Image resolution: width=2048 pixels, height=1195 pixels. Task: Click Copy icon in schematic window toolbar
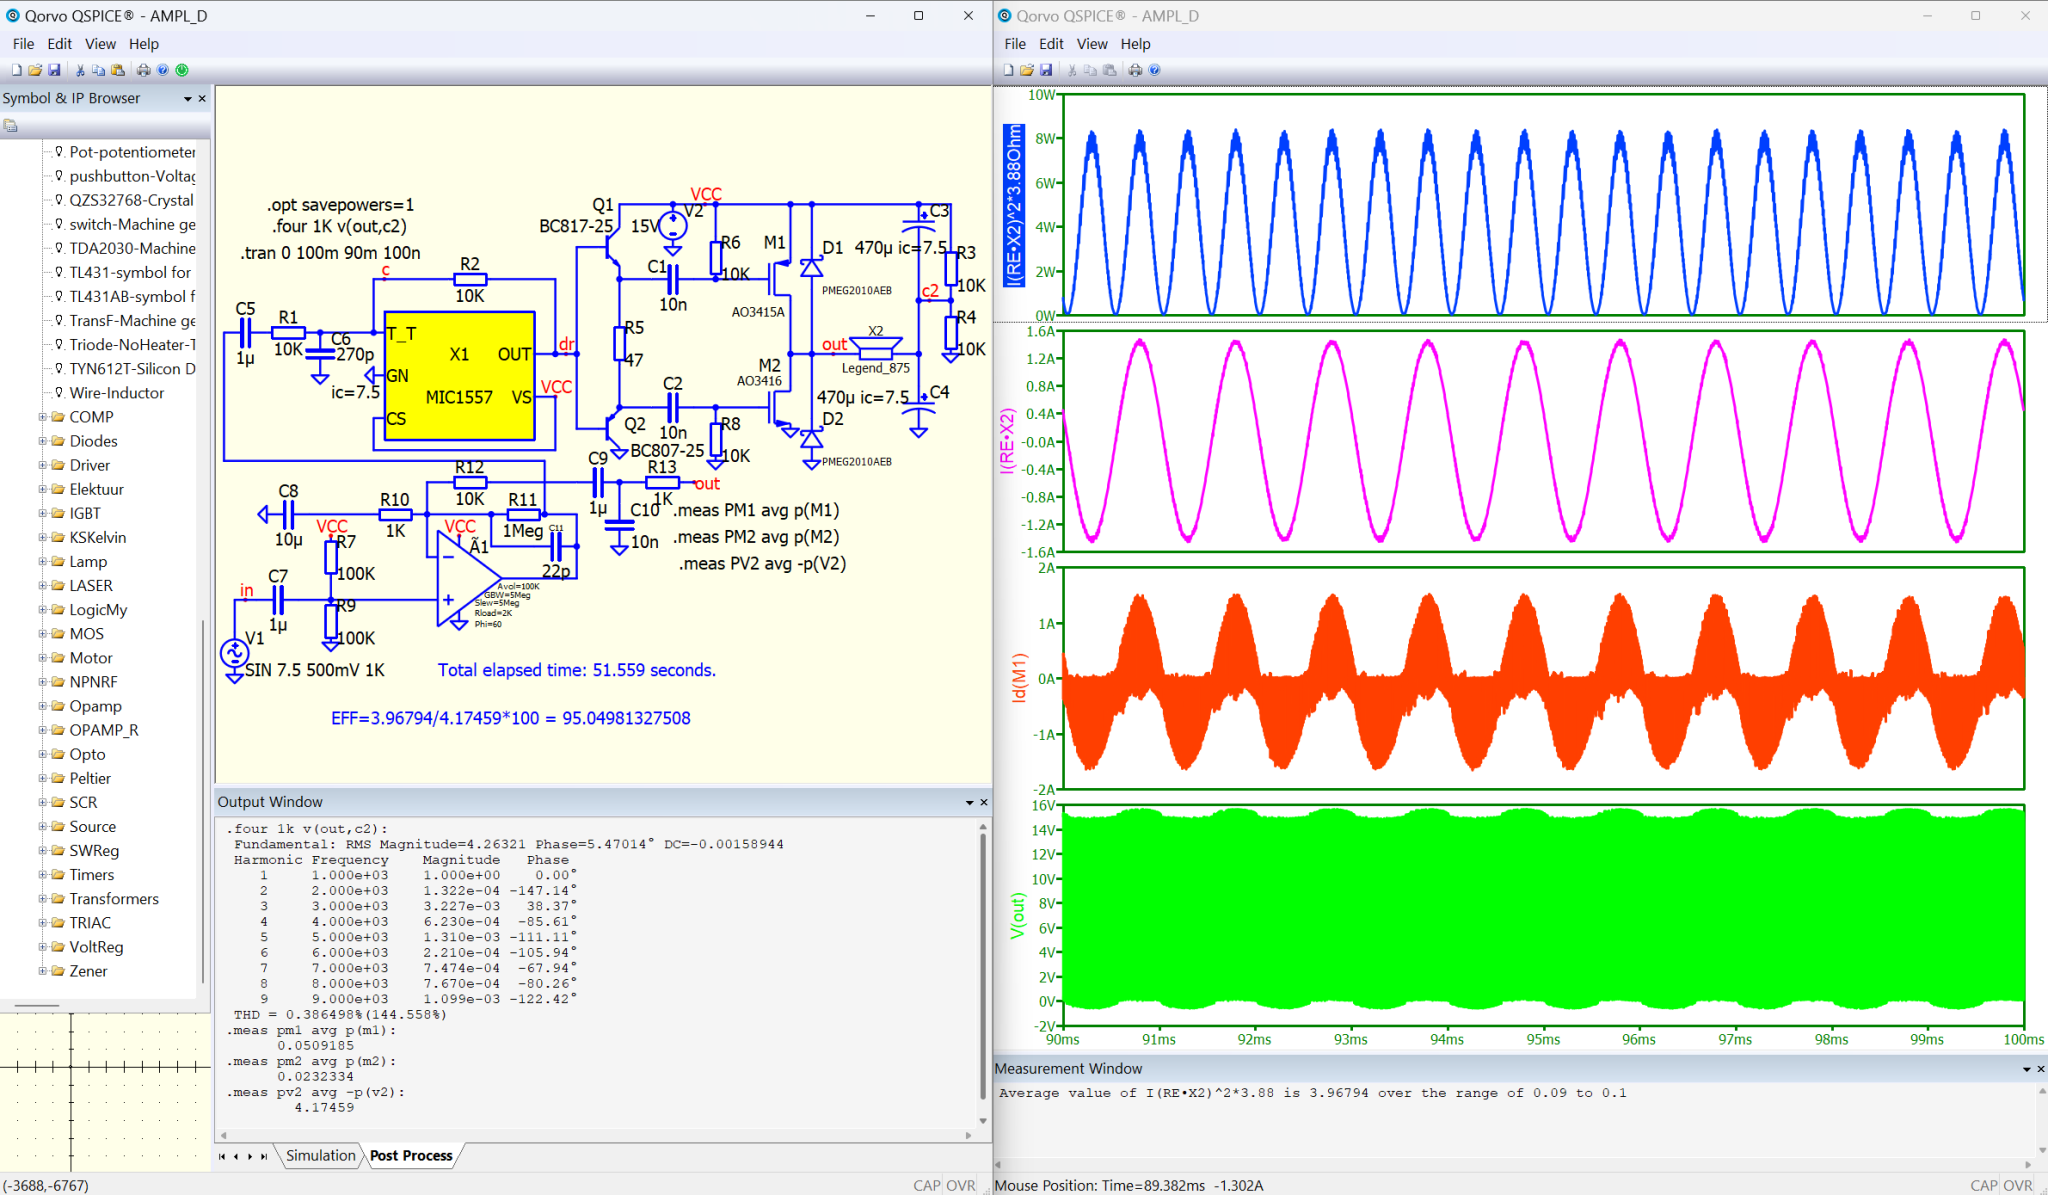point(98,70)
